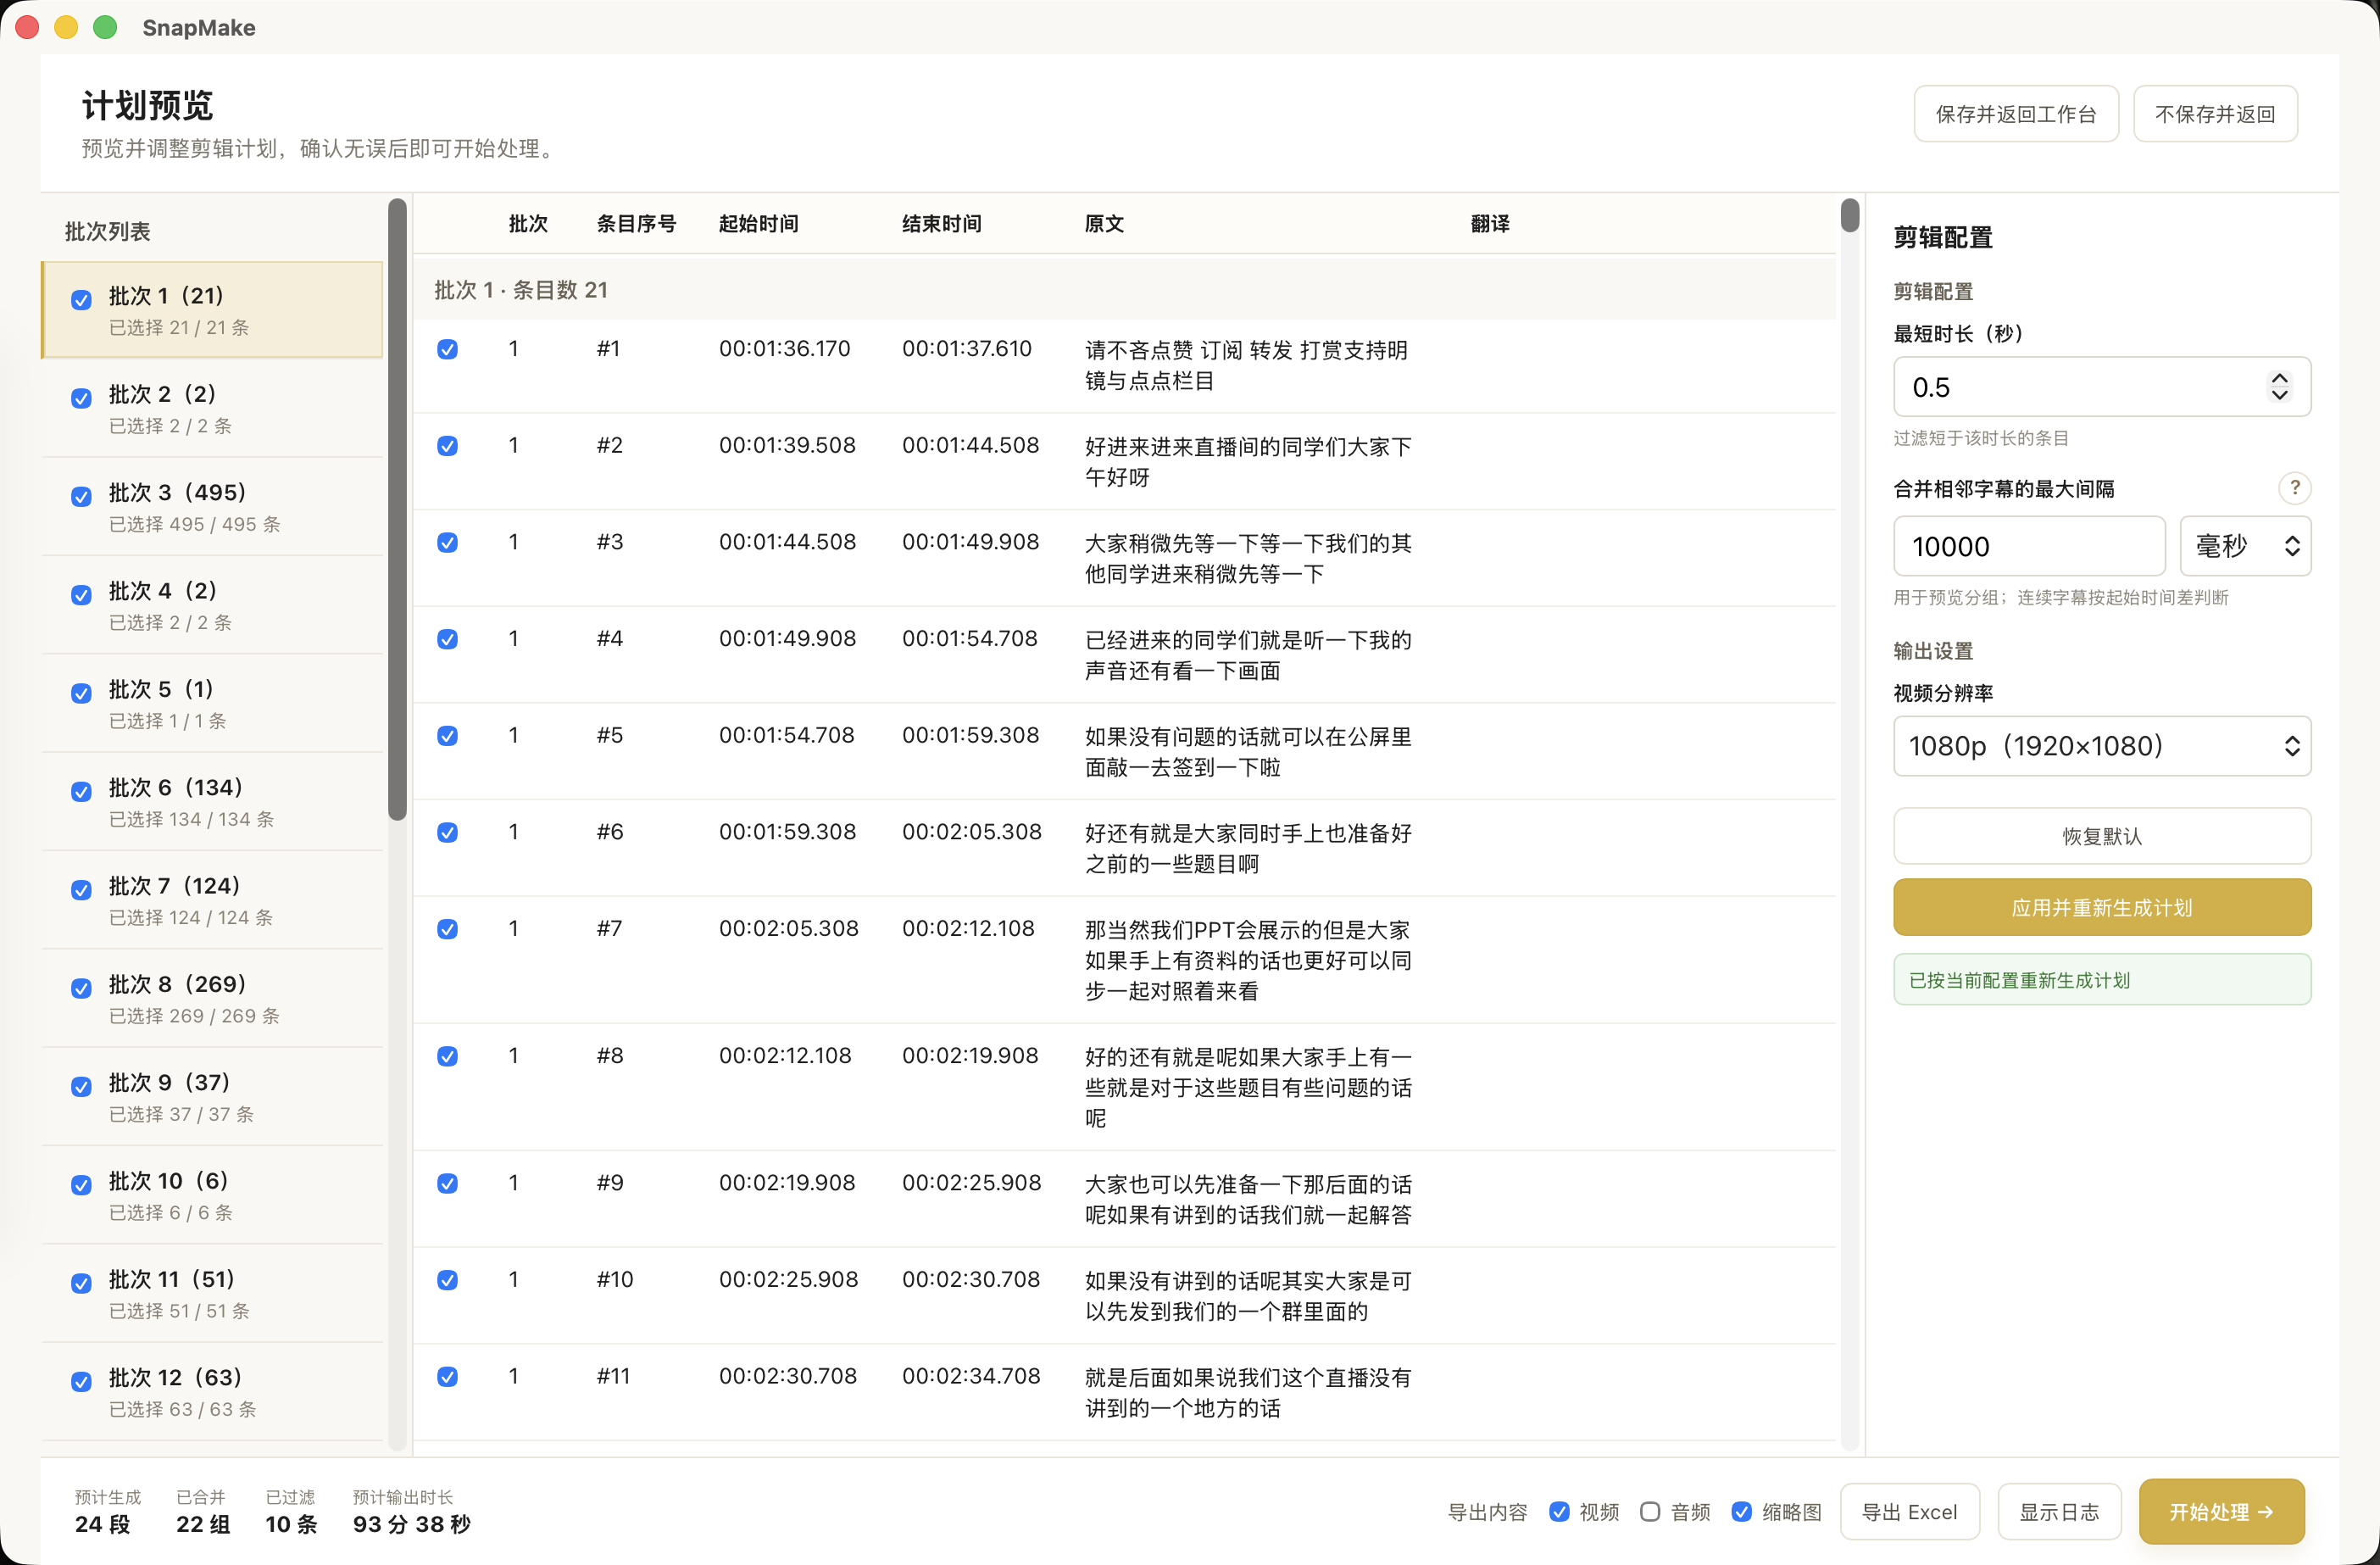This screenshot has height=1565, width=2380.
Task: Toggle the batch 6 (134) checkbox
Action: pyautogui.click(x=82, y=791)
